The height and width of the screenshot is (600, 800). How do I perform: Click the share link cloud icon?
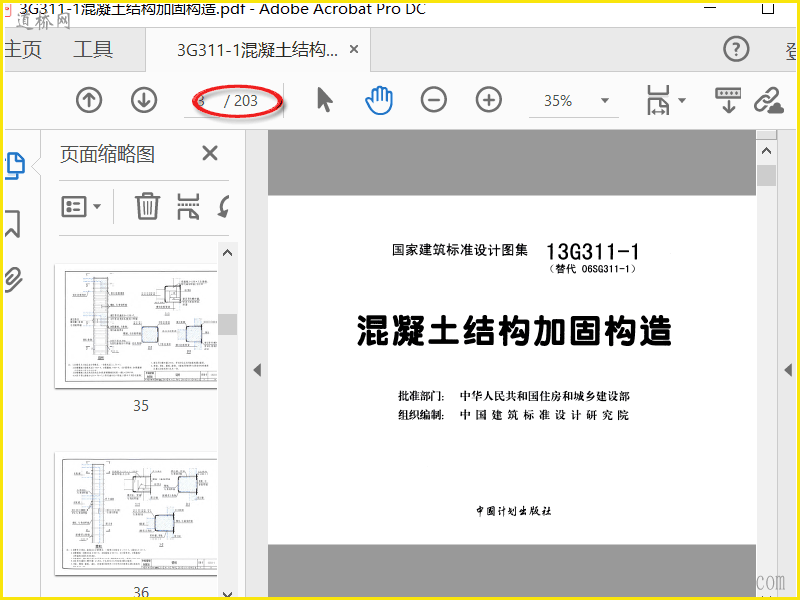(768, 100)
